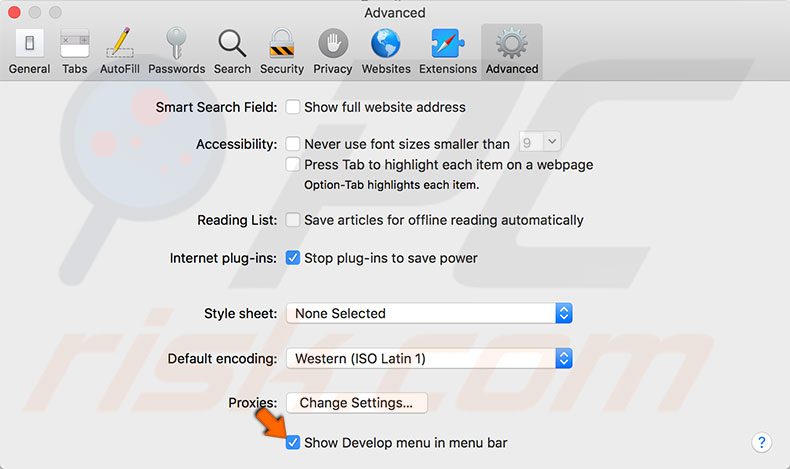
Task: Click the Proxies Change Settings button
Action: coord(357,403)
